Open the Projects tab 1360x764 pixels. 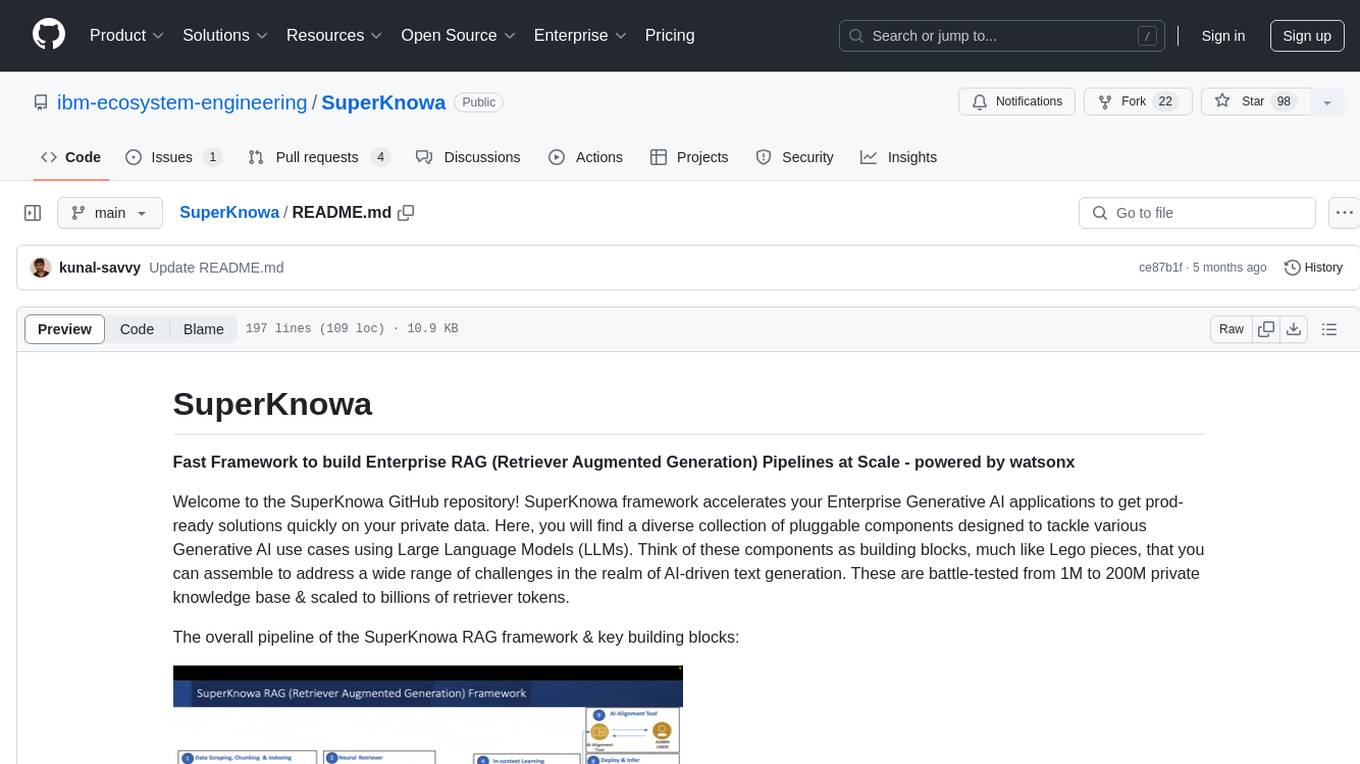[689, 157]
